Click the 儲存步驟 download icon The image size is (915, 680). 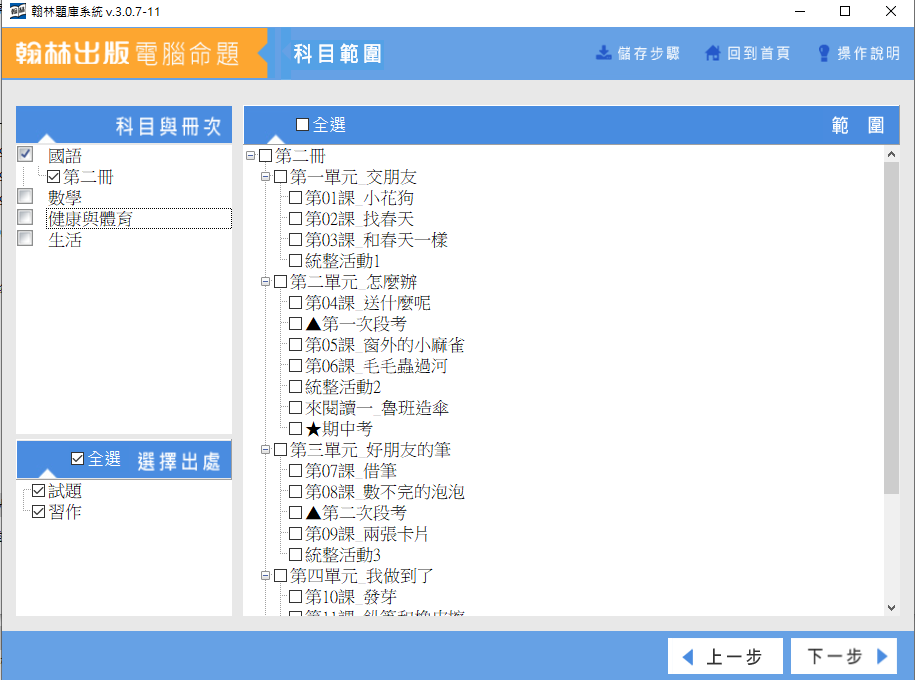[603, 53]
